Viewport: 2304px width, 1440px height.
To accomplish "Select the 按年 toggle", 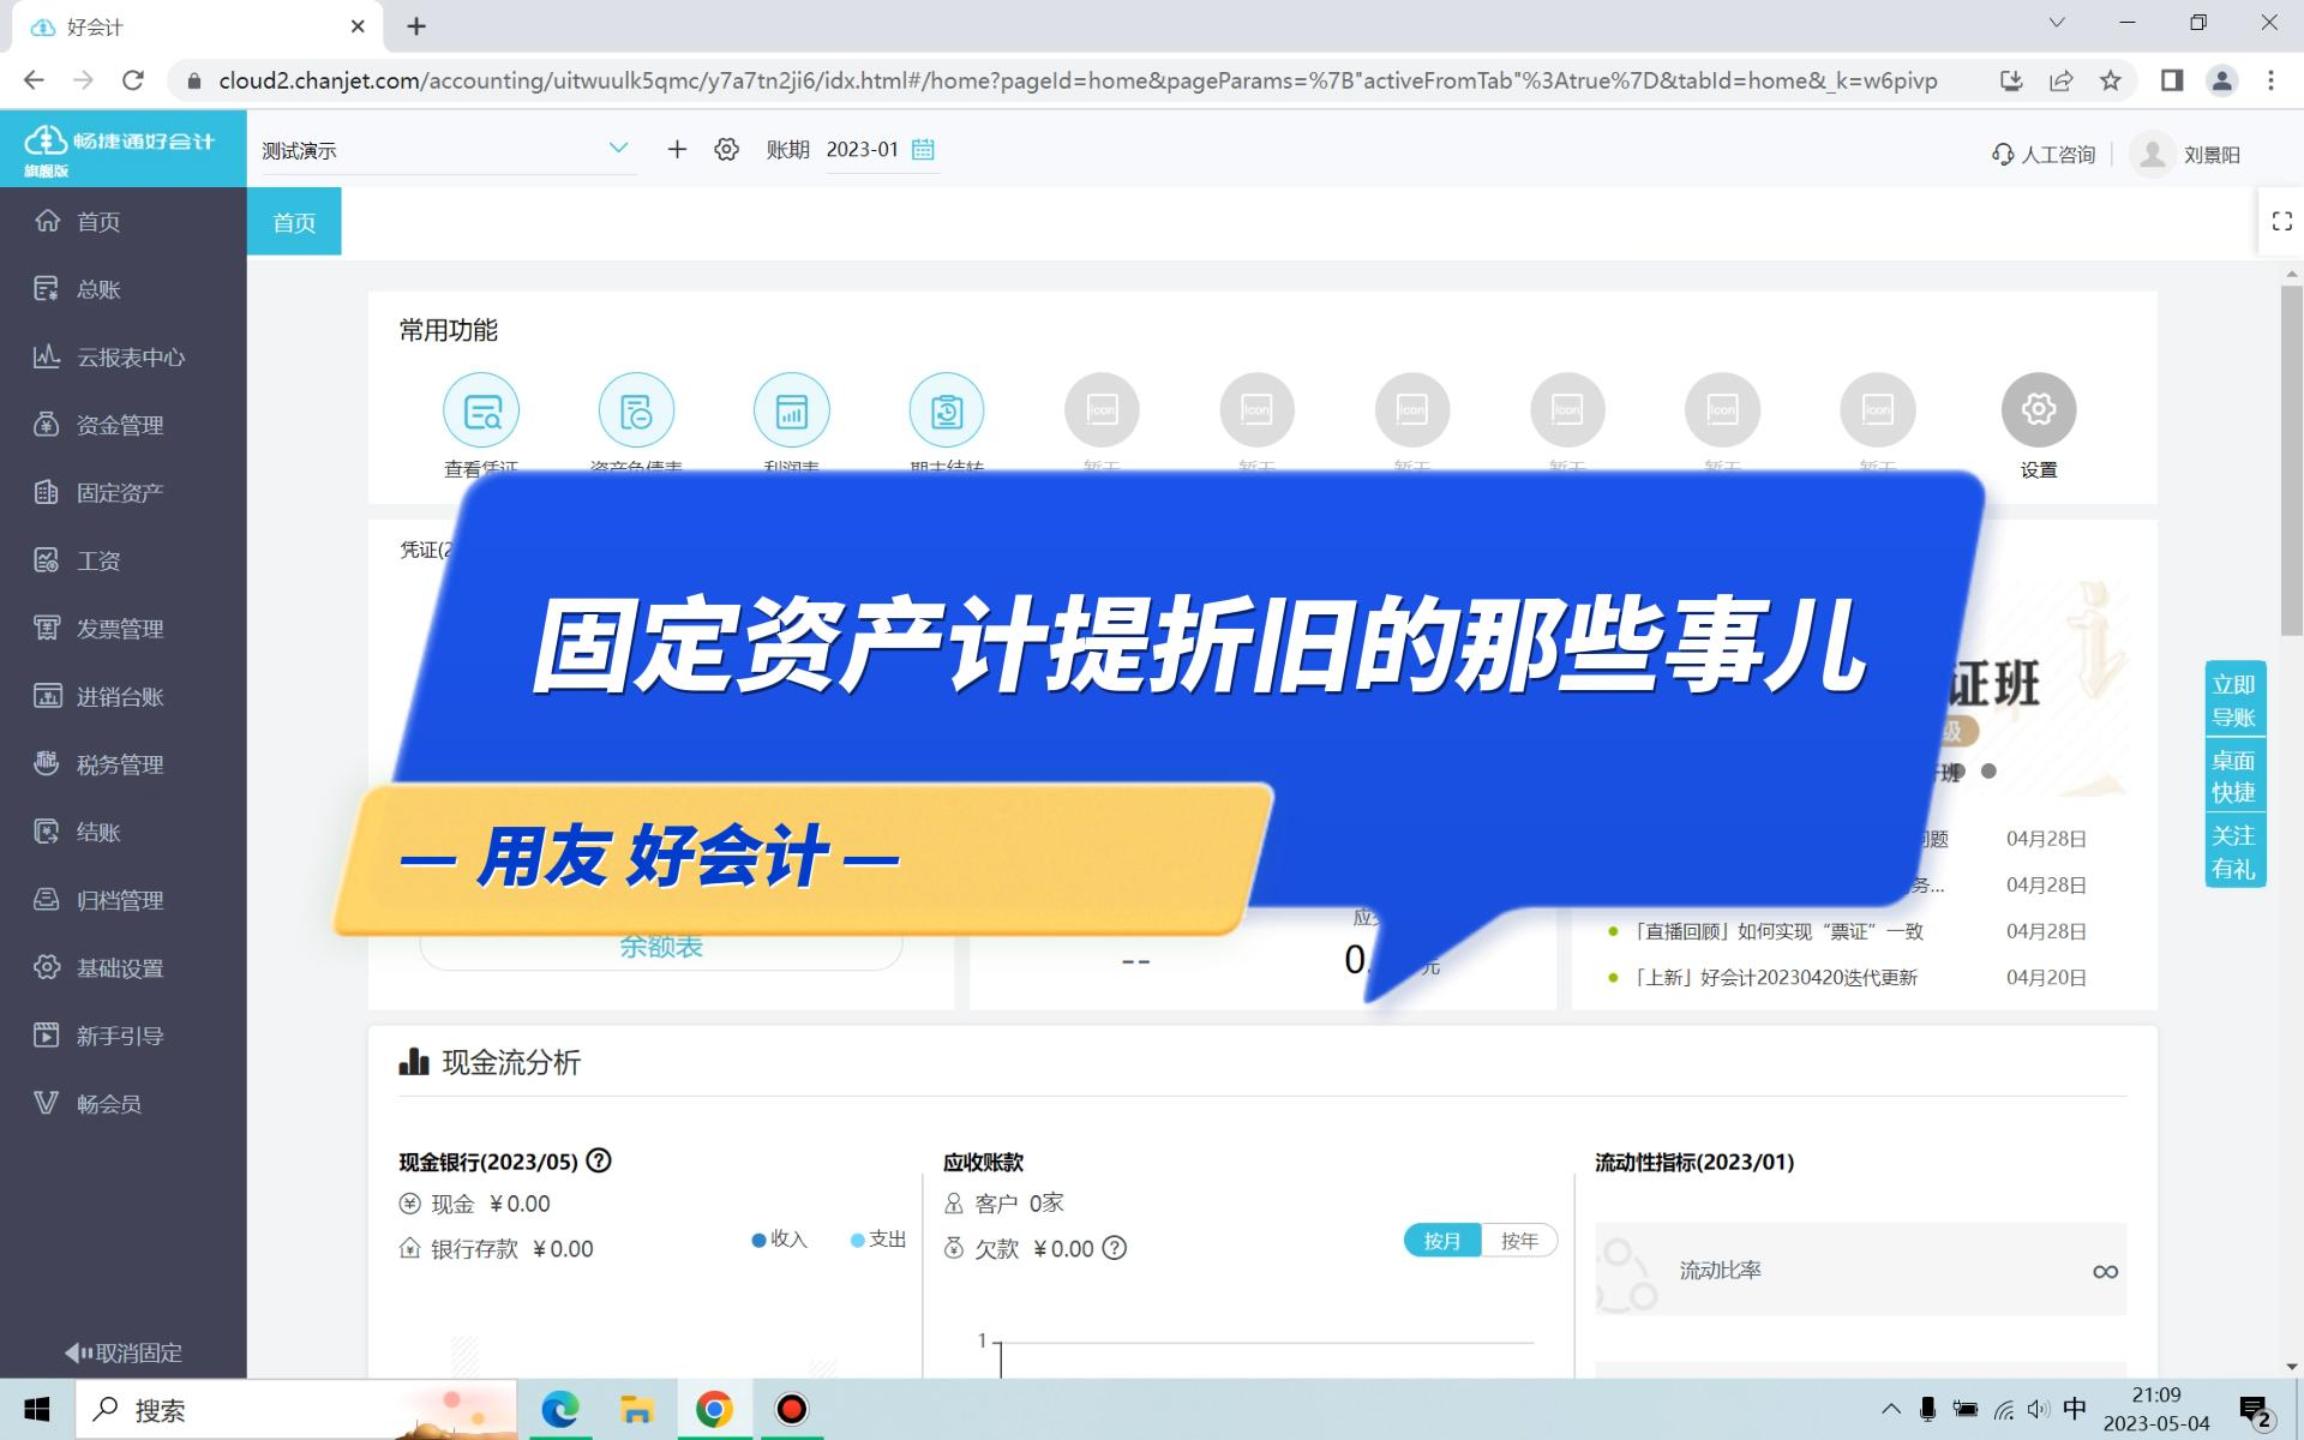I will [x=1519, y=1241].
